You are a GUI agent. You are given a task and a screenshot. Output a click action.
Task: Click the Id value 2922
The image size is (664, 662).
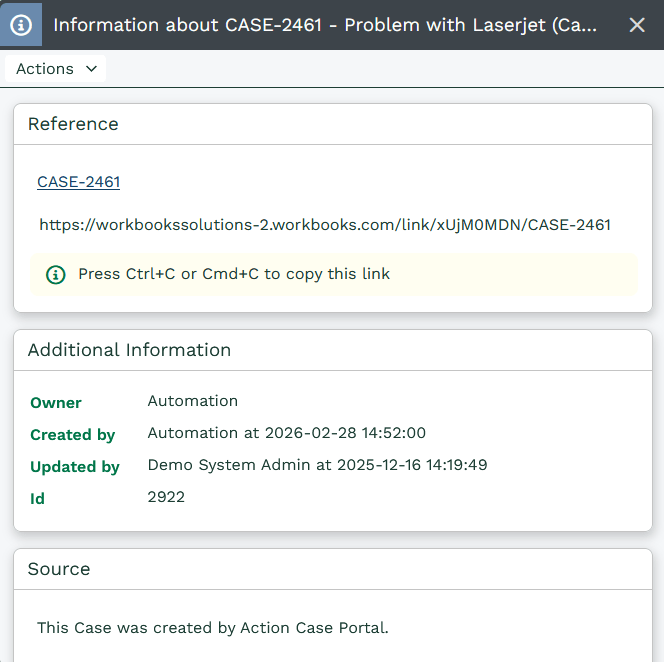[x=166, y=497]
